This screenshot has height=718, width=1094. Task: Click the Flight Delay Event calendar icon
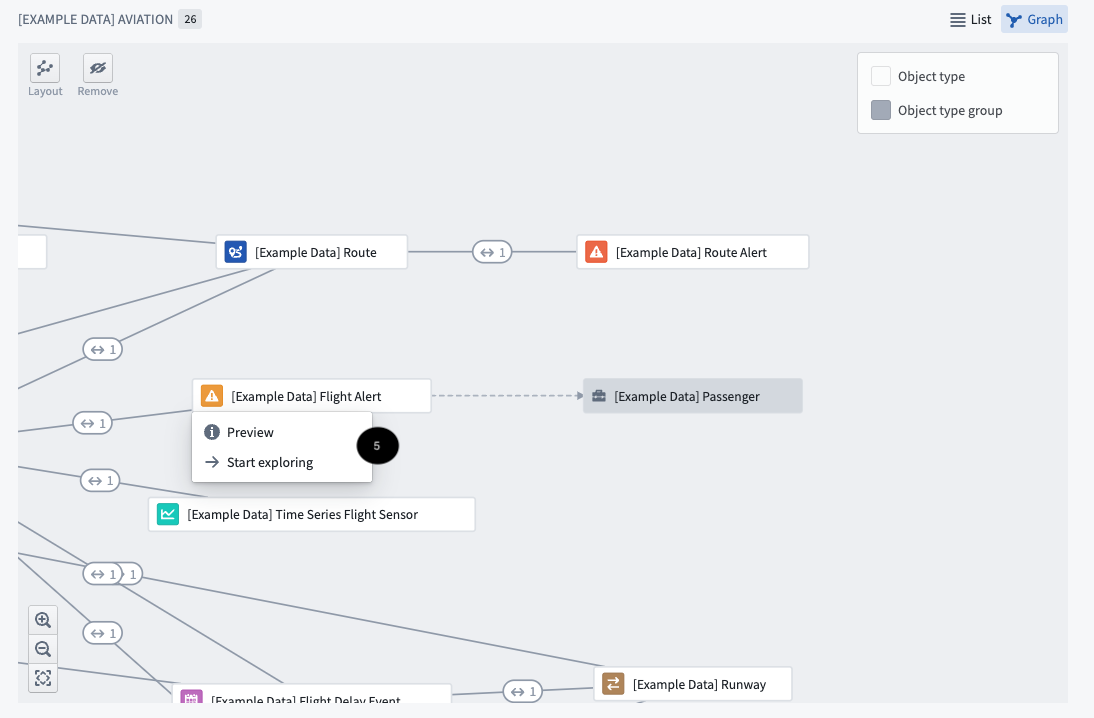[x=192, y=696]
